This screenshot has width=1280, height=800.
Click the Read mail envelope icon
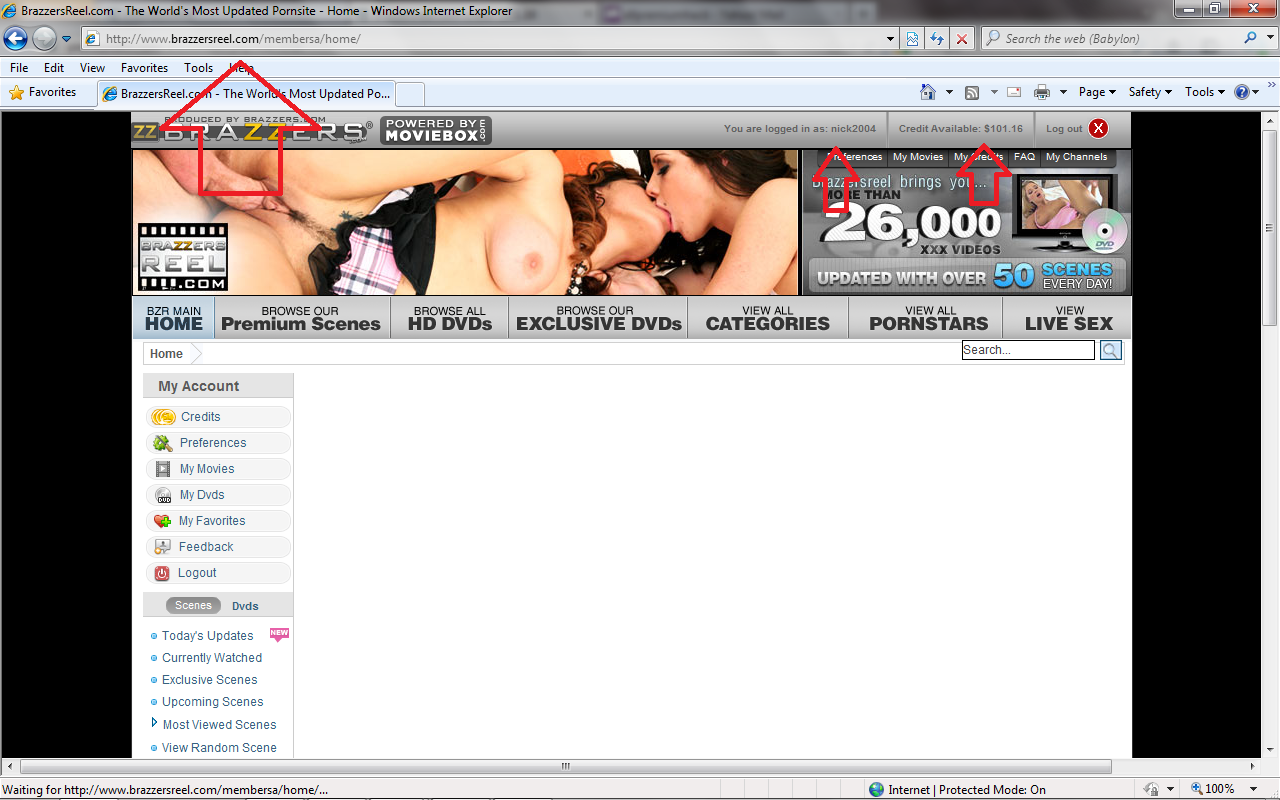pos(1014,92)
